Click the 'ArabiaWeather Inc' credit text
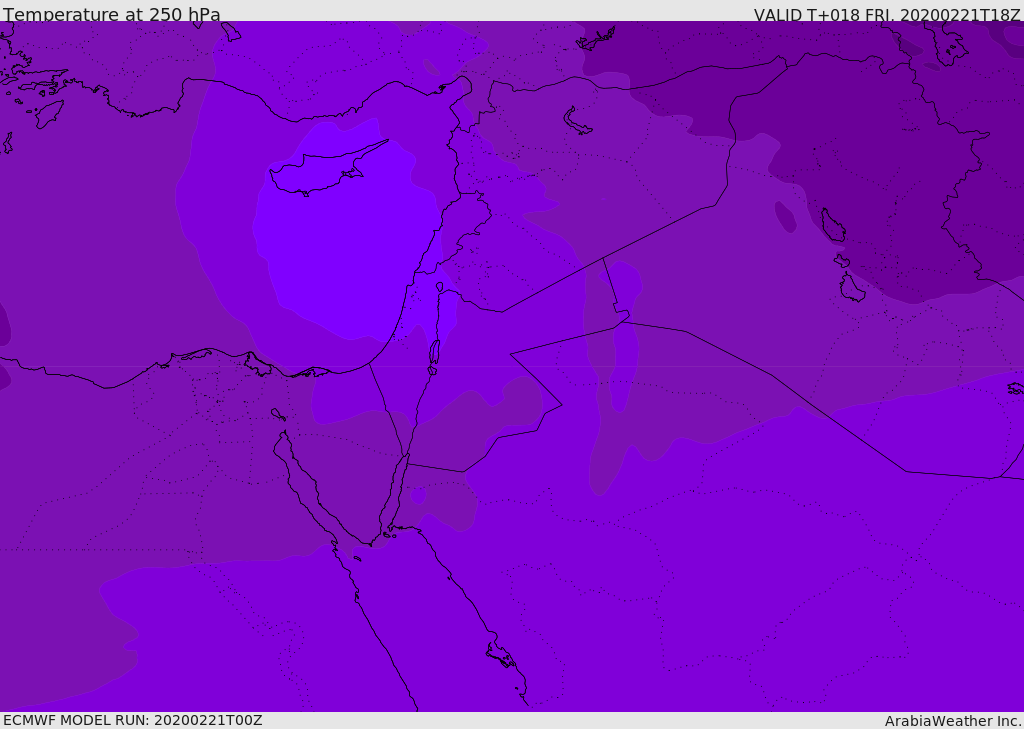This screenshot has height=729, width=1024. 953,721
